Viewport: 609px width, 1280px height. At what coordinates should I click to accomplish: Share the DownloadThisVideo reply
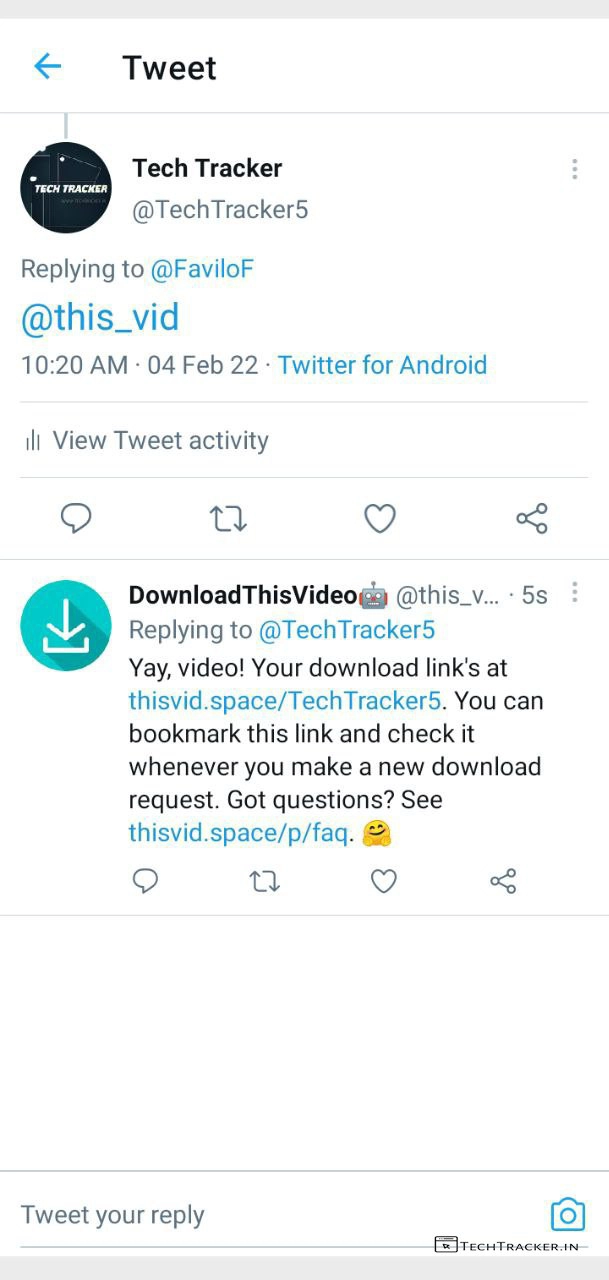503,881
